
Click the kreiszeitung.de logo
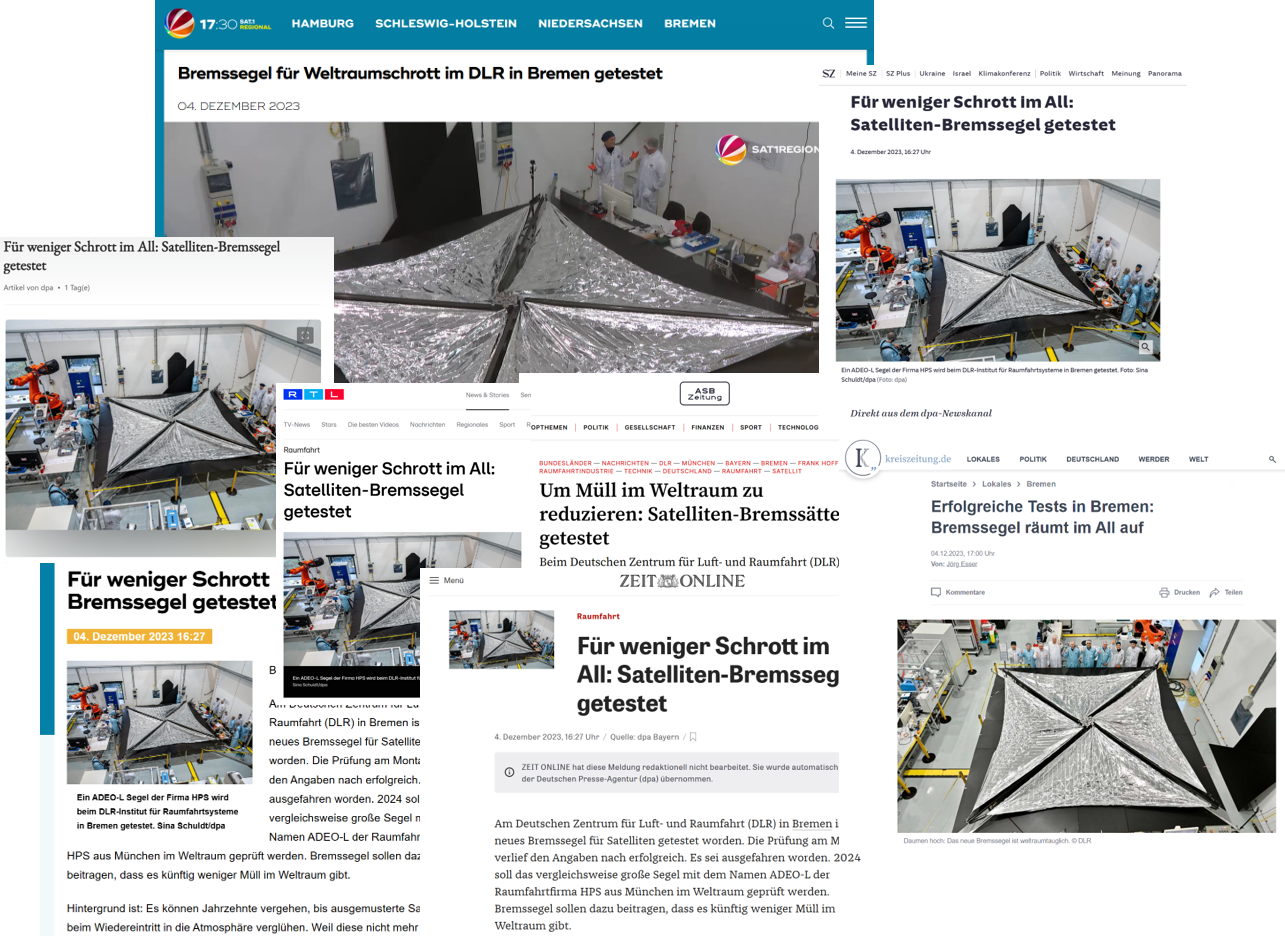[898, 458]
